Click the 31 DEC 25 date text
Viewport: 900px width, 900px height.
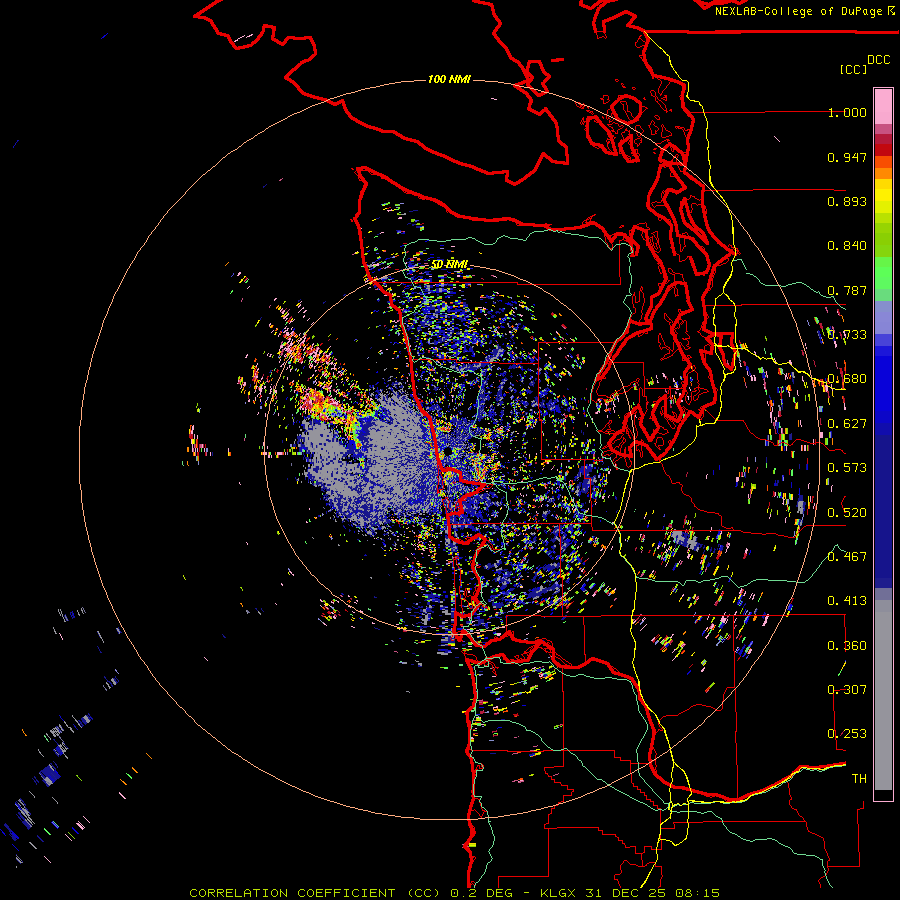(627, 893)
